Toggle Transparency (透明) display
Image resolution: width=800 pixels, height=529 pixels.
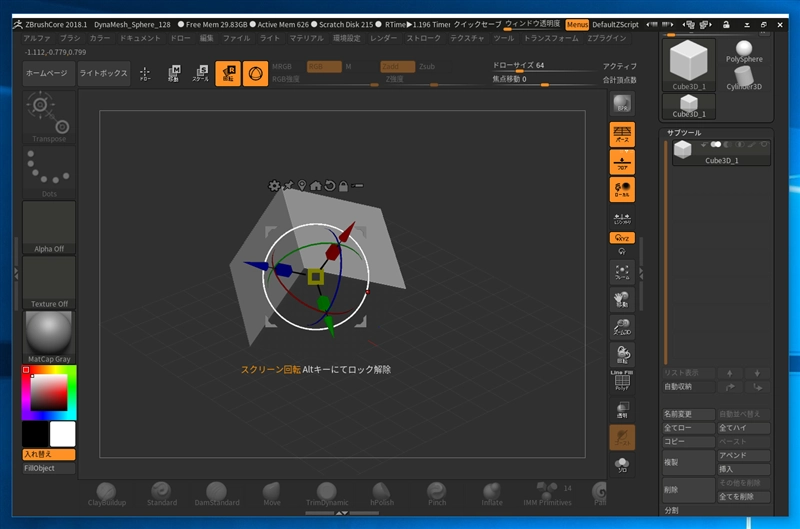pyautogui.click(x=622, y=410)
